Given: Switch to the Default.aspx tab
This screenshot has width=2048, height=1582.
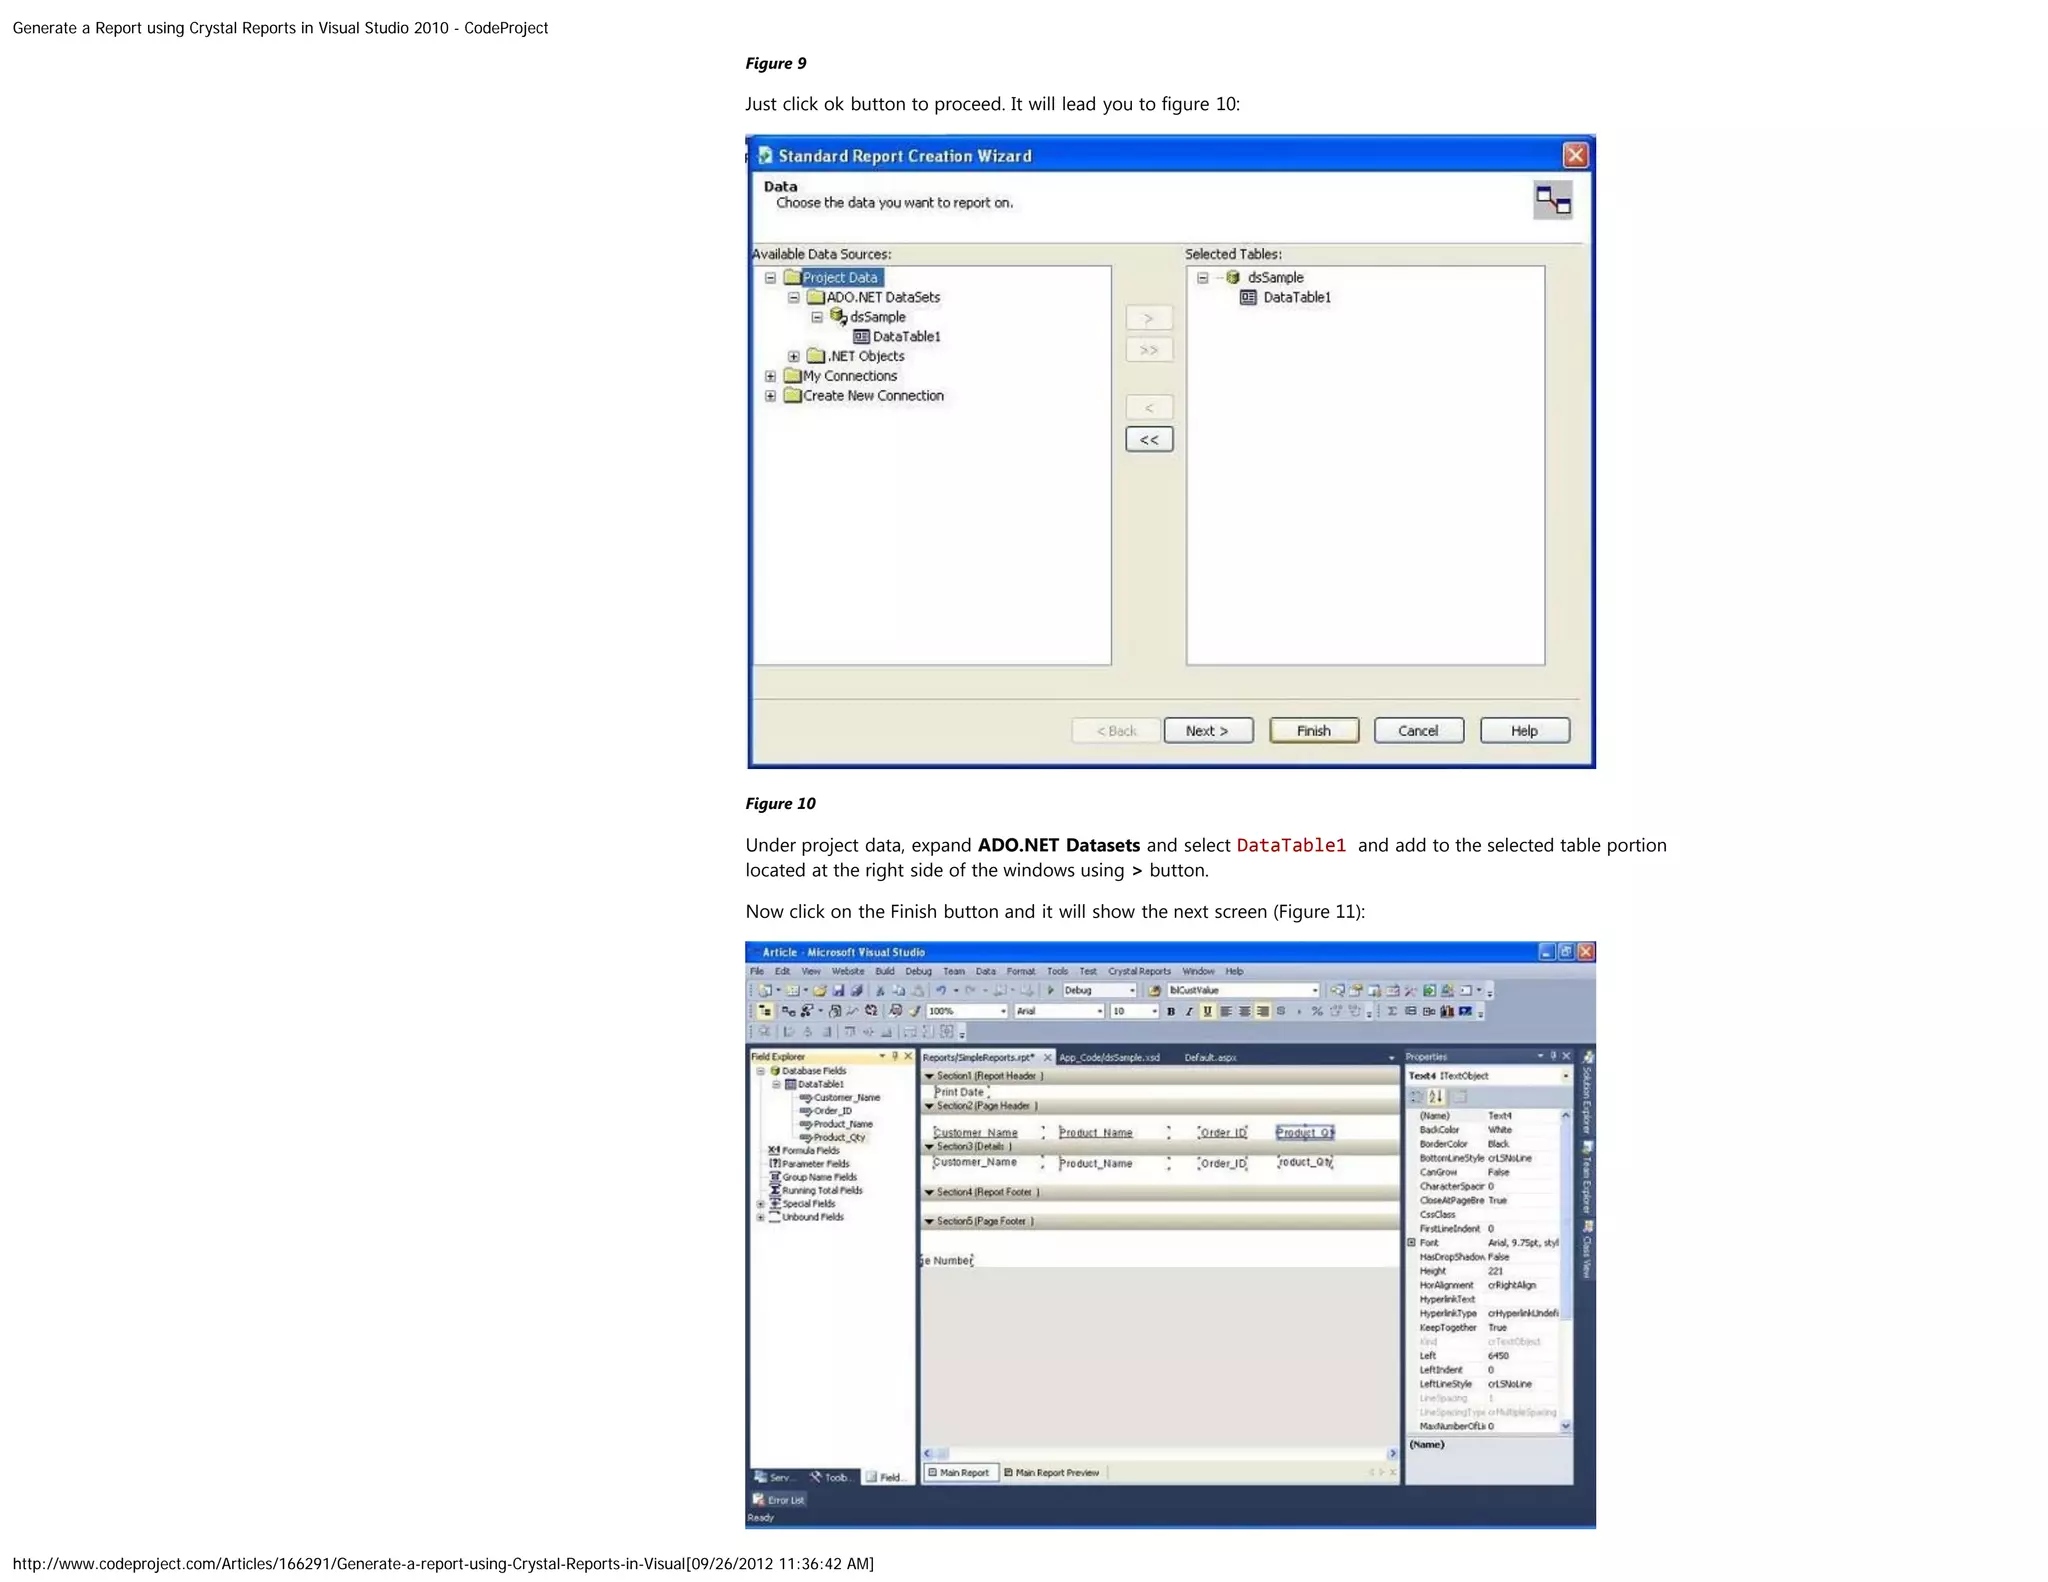Looking at the screenshot, I should coord(1210,1057).
